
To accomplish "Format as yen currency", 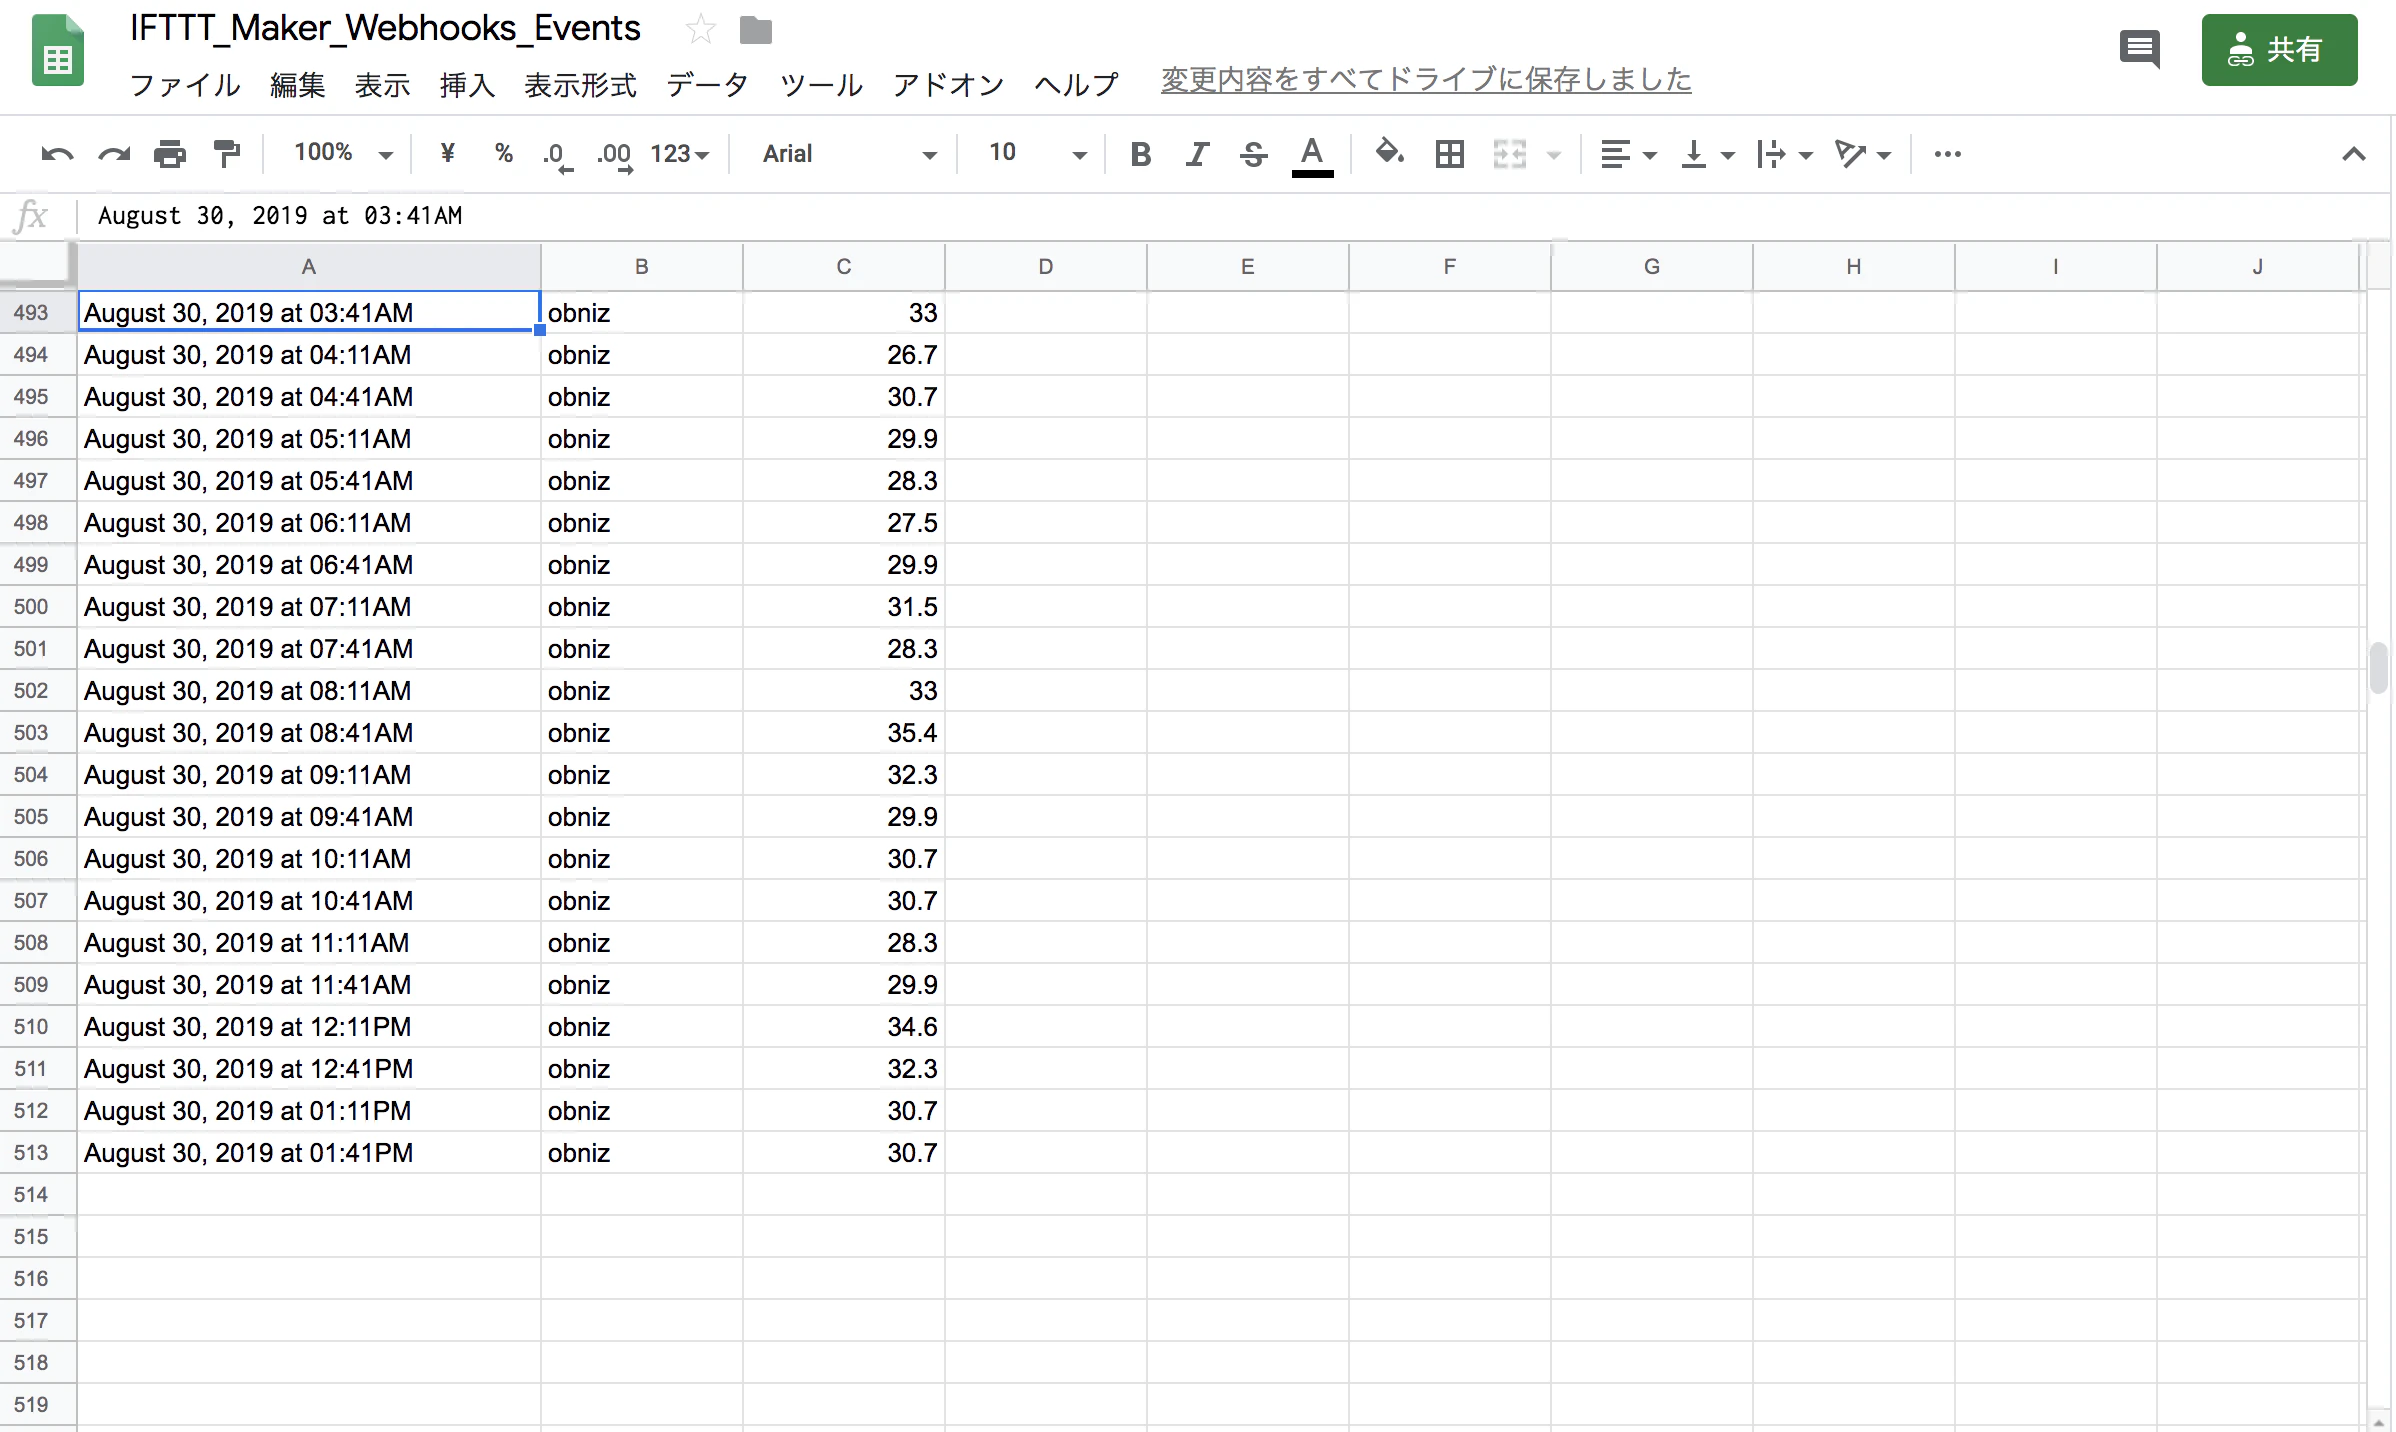I will [448, 153].
